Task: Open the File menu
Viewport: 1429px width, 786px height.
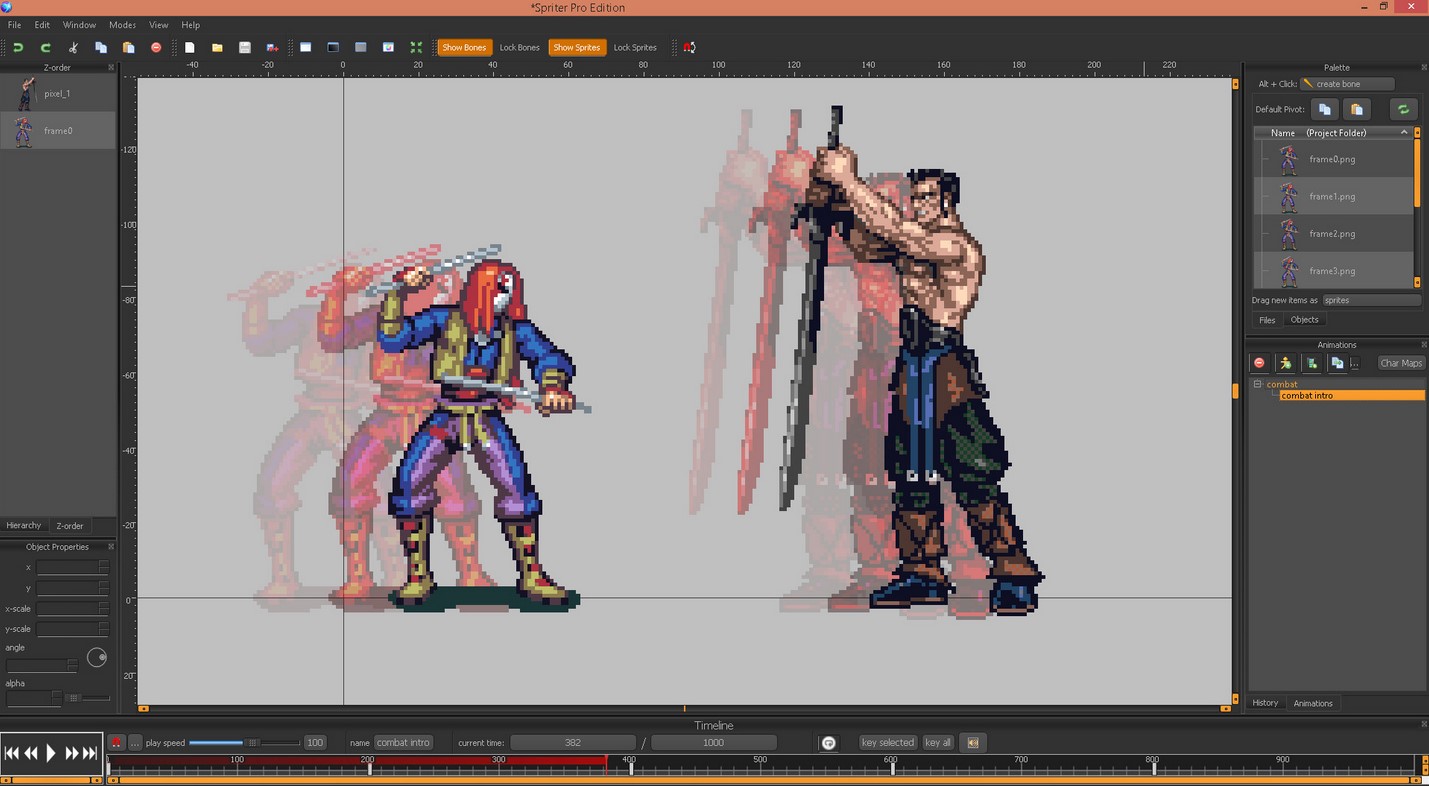Action: 14,25
